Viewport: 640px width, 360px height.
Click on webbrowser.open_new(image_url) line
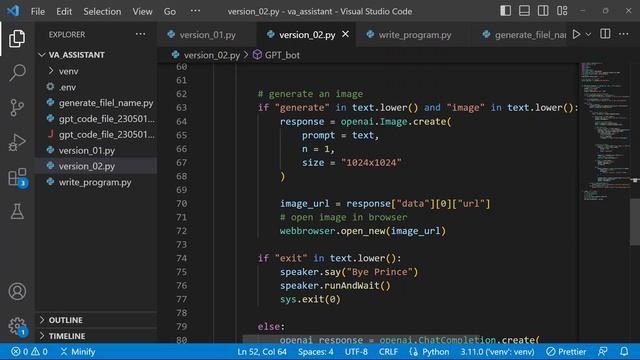[362, 231]
